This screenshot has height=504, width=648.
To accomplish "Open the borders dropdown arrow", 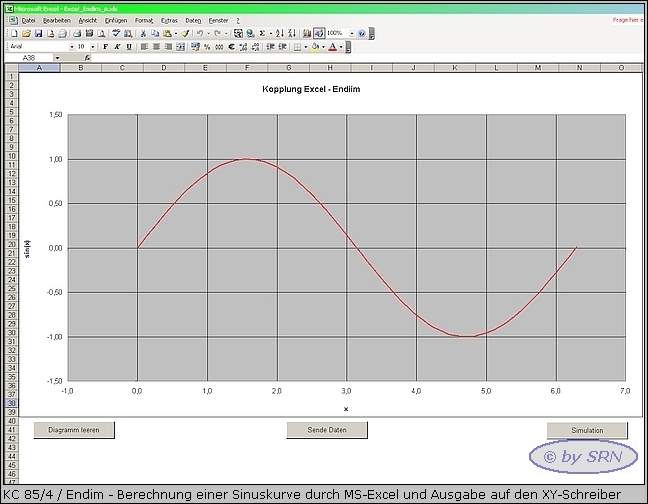I will [306, 47].
